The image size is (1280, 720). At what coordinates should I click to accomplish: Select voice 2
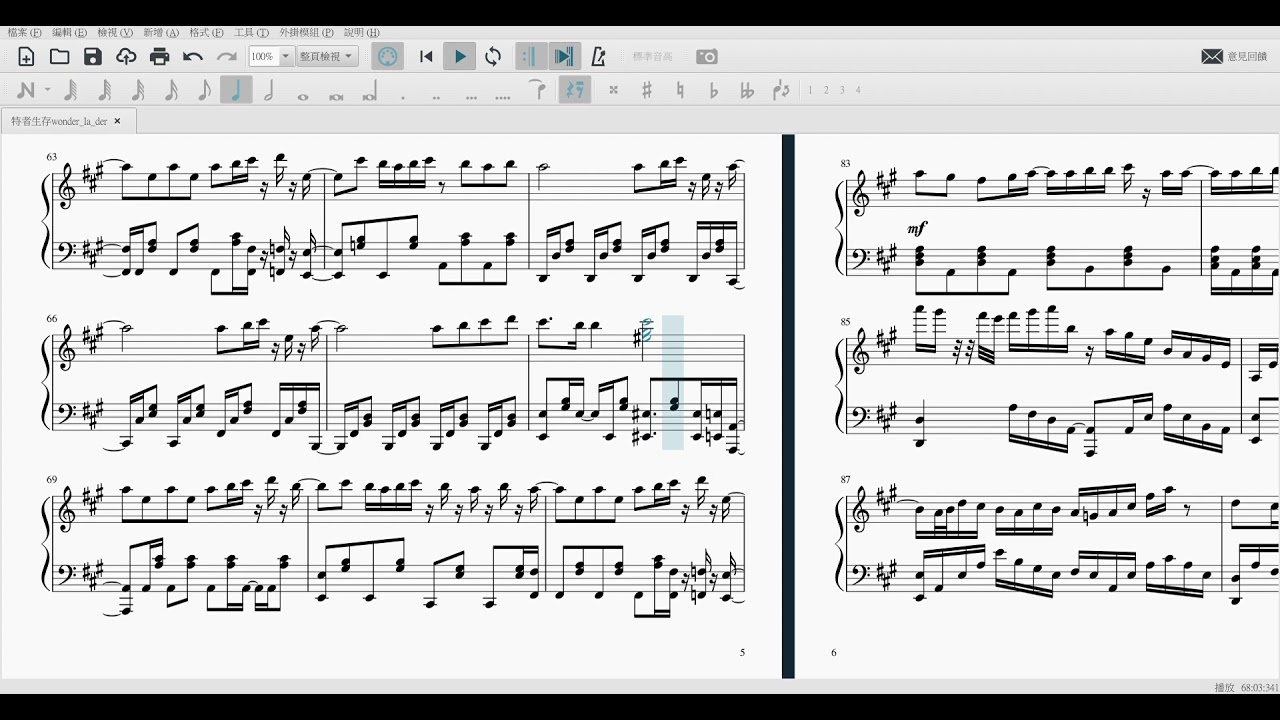coord(826,90)
